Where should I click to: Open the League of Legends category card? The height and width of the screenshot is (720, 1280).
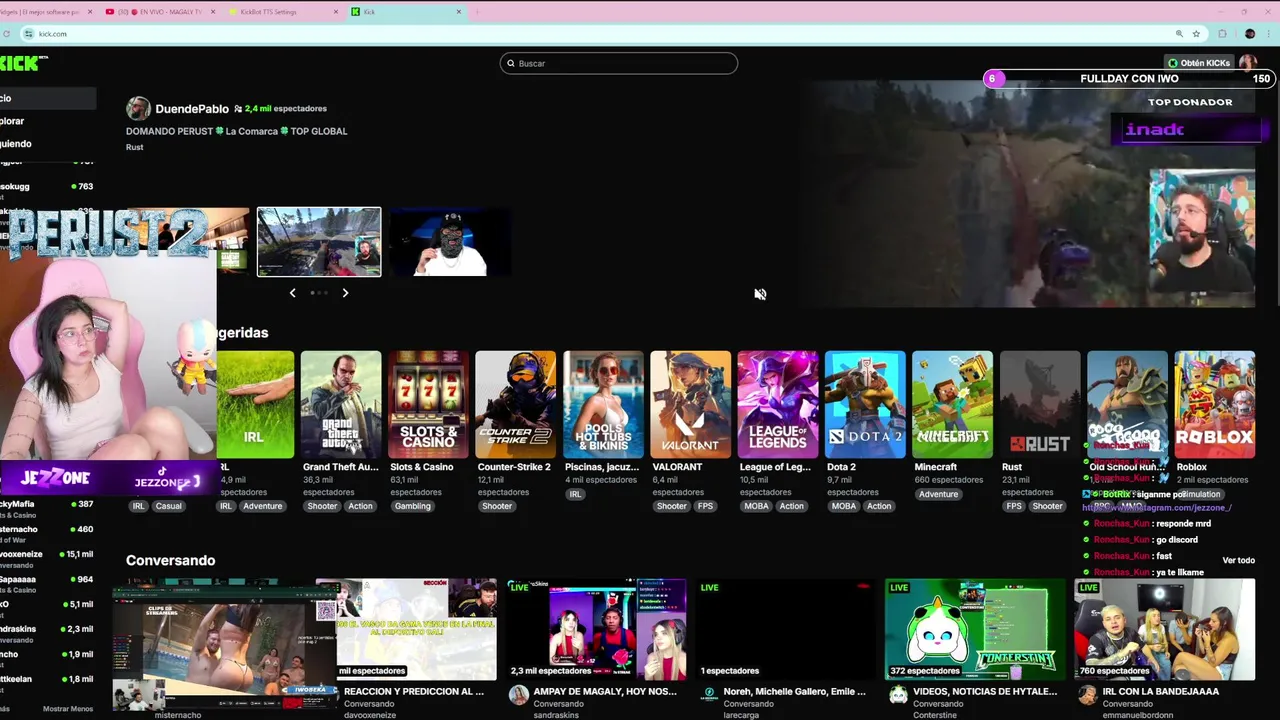(777, 404)
